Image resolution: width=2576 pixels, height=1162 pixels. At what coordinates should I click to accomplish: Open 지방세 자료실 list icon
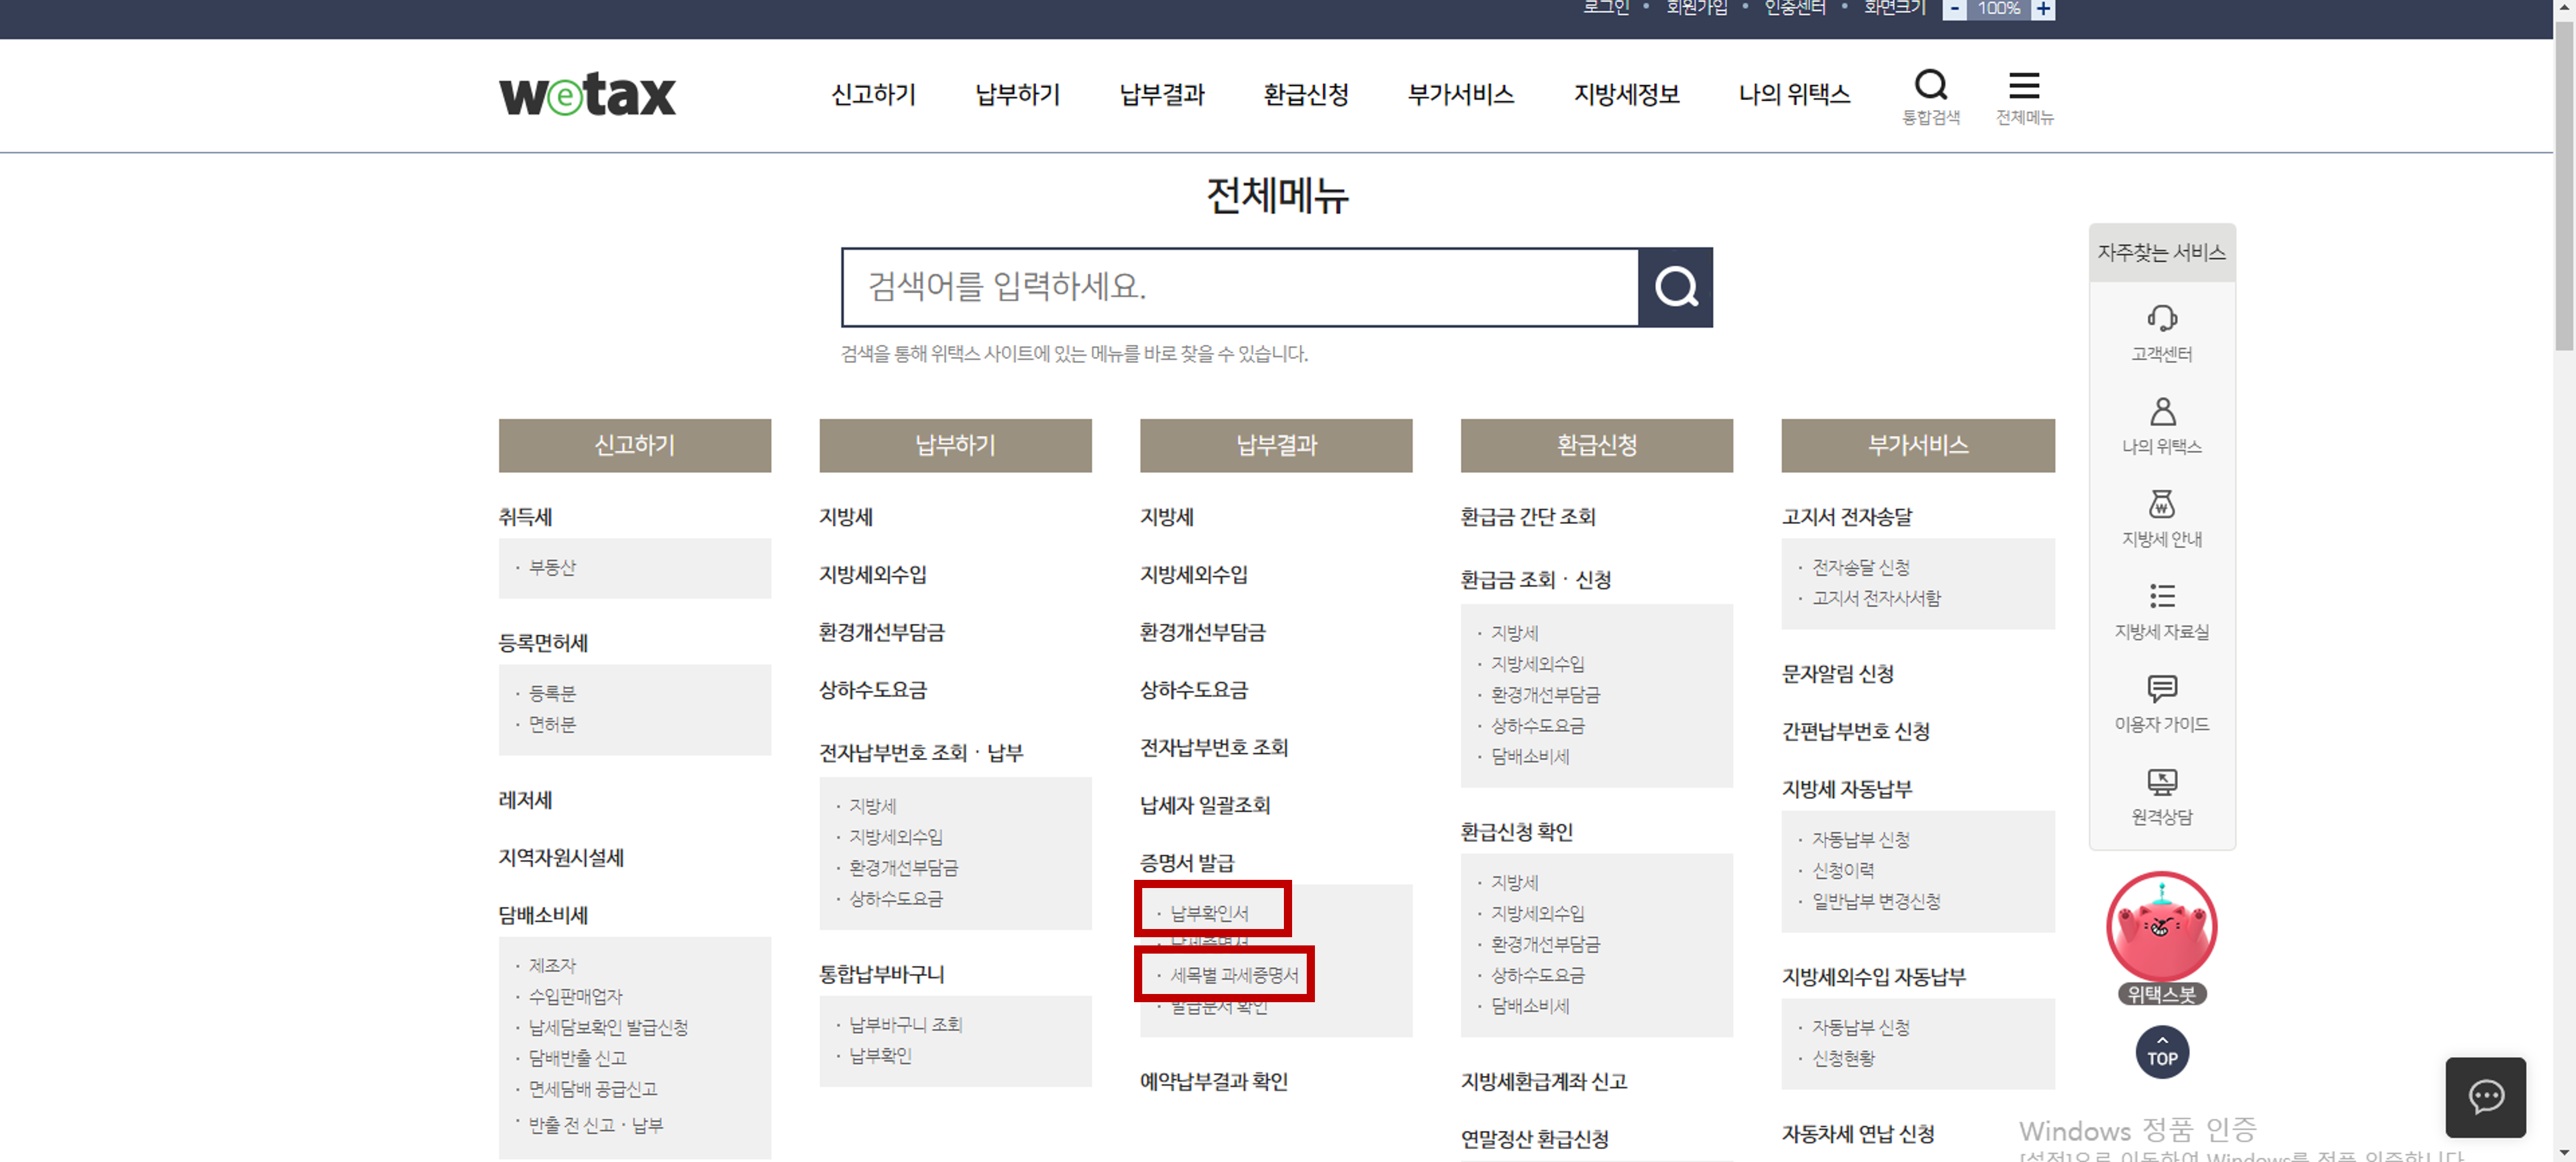click(x=2161, y=596)
